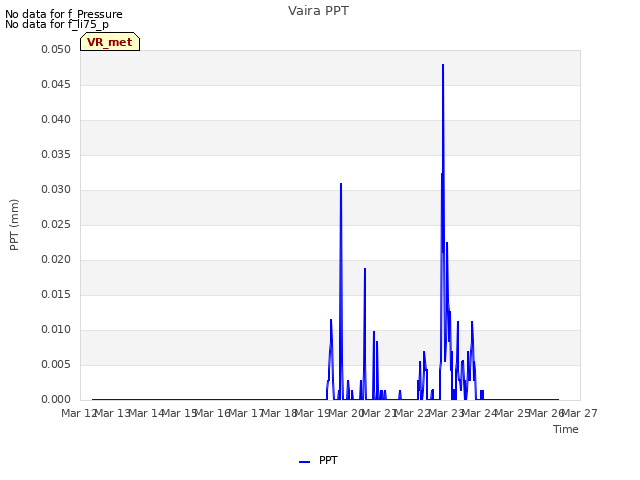Click the 0.030 y-axis tick label
Viewport: 640px width, 480px height.
[x=56, y=190]
